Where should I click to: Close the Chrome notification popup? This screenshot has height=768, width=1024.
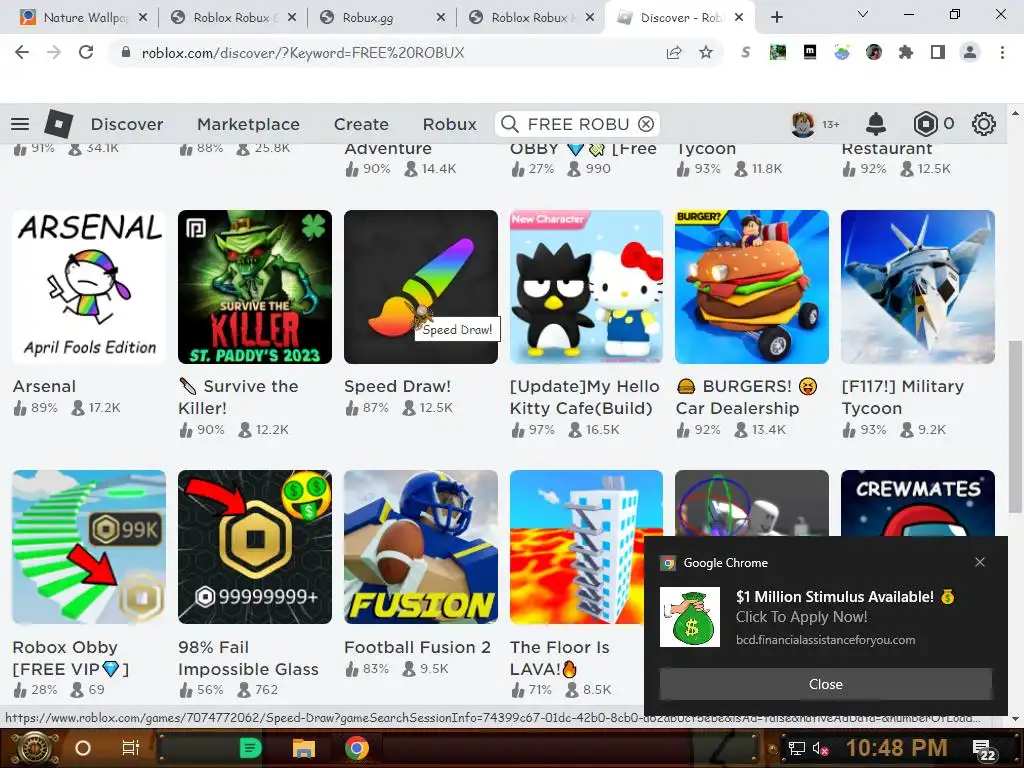coord(980,562)
